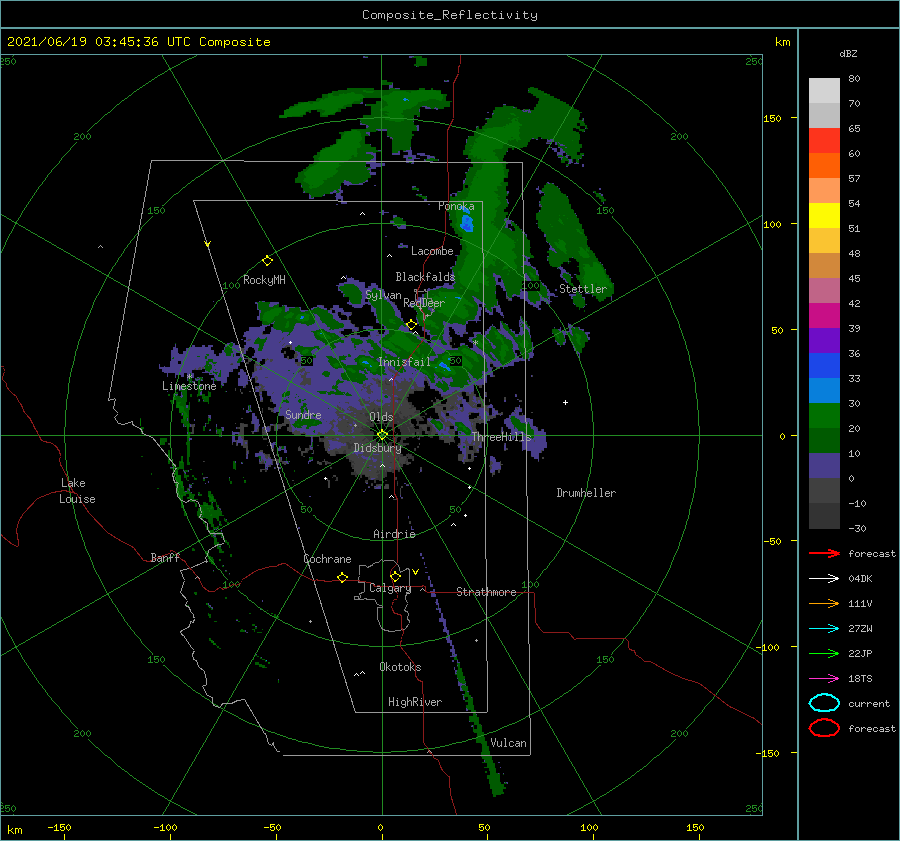Click the blue high-reflectivity cell below Ponoka
900x841 pixels.
pos(467,223)
